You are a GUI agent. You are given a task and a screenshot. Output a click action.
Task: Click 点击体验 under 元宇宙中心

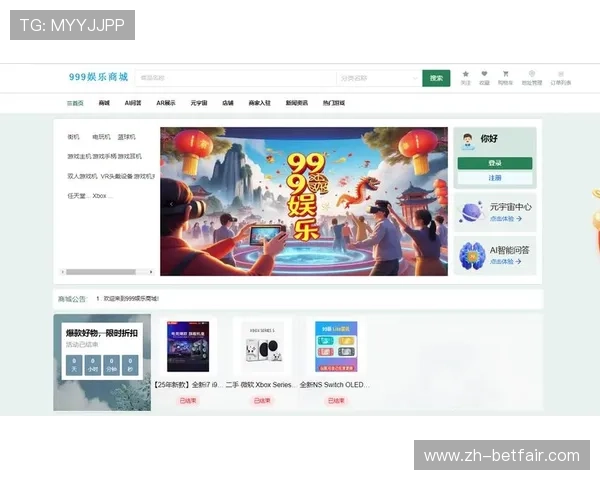506,219
